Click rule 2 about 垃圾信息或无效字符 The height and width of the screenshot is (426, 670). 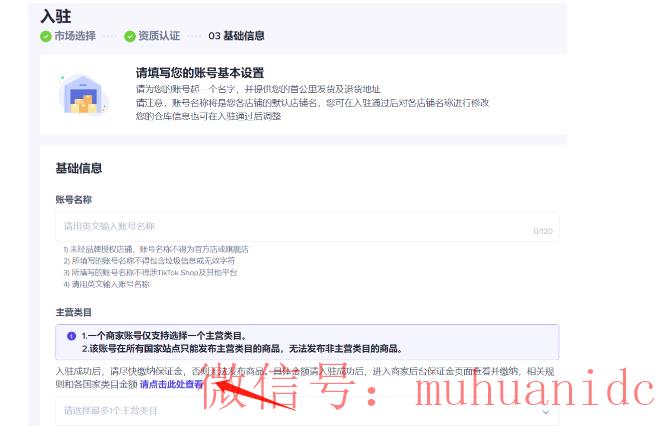(x=149, y=261)
